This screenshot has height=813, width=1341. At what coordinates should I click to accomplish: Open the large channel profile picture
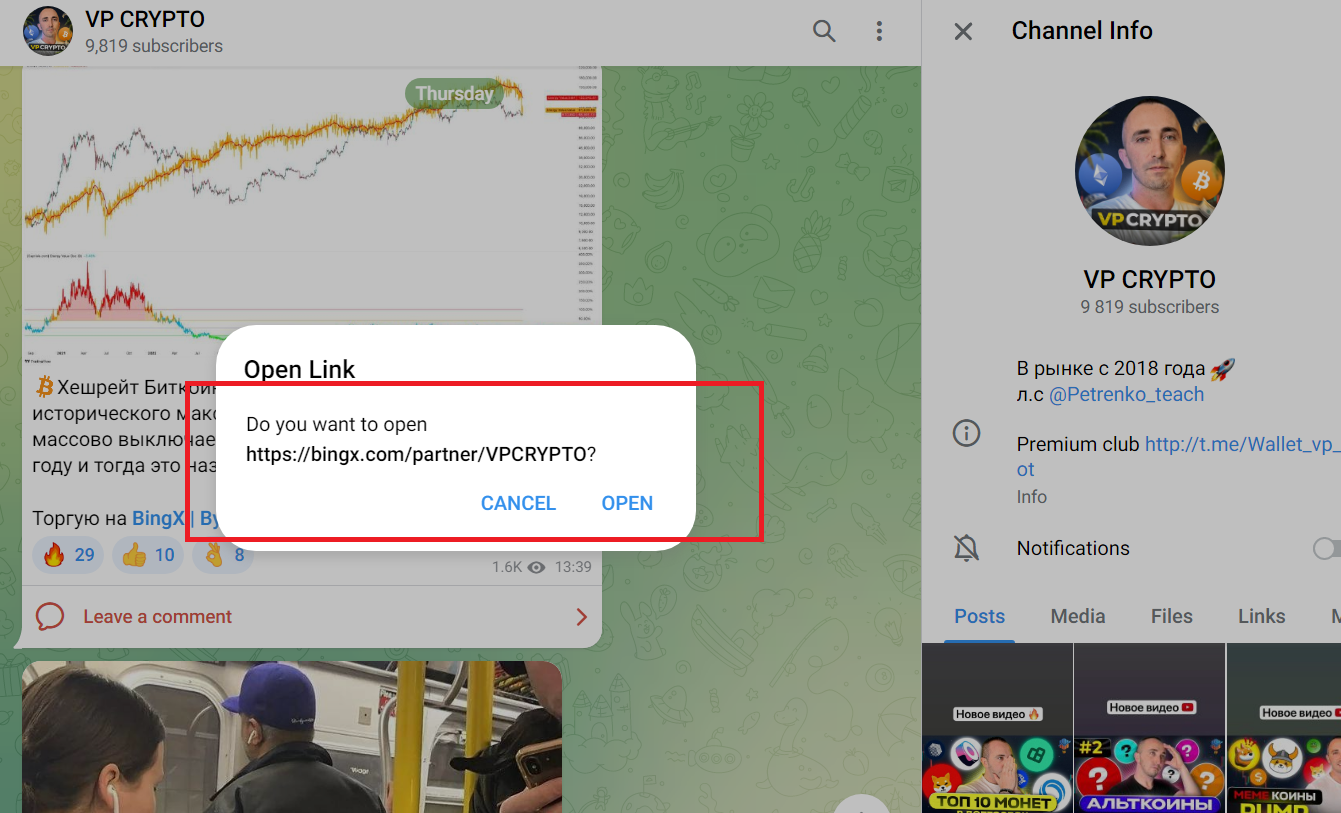1150,171
